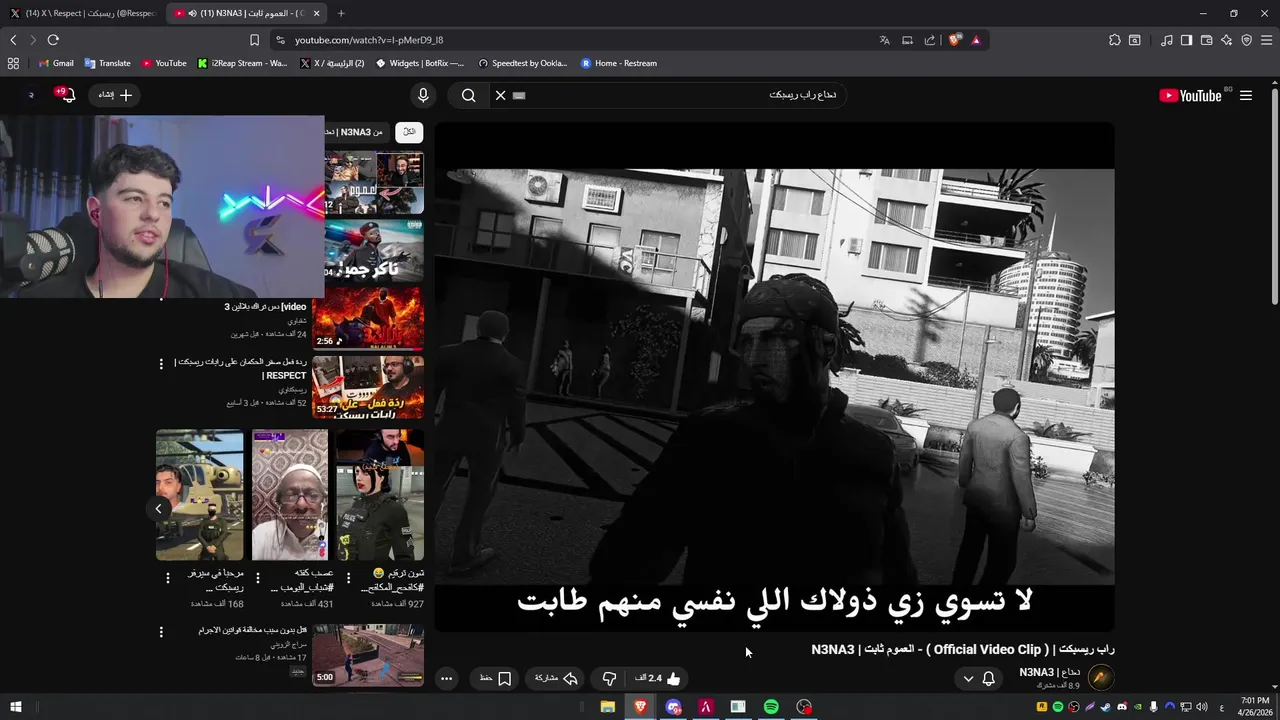This screenshot has height=720, width=1280.
Task: Open Gmail bookmark
Action: [x=56, y=63]
